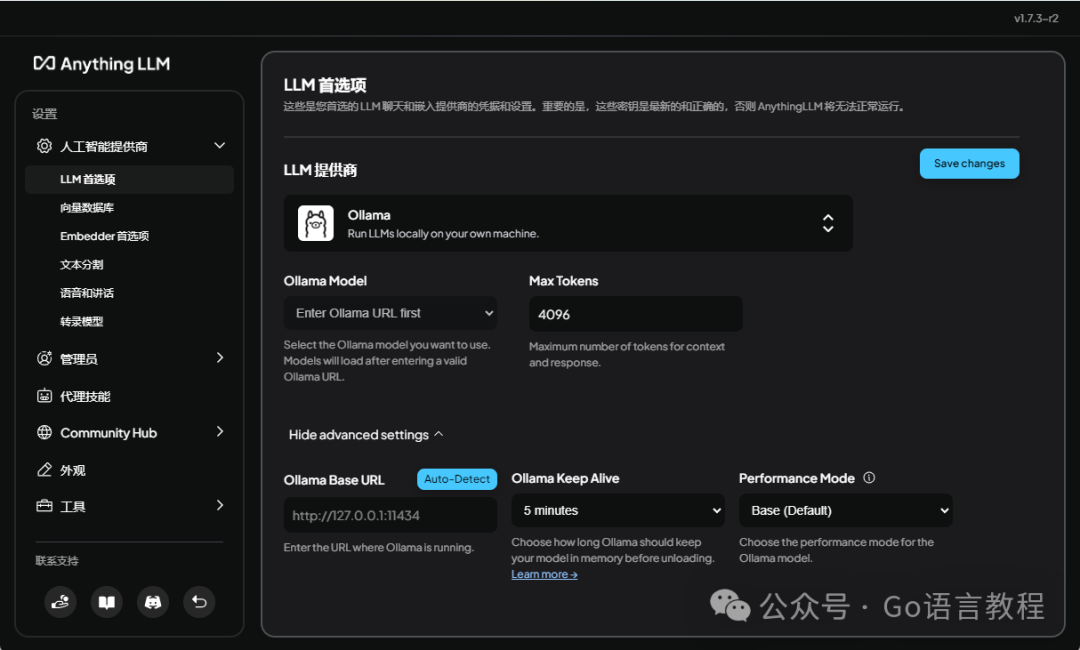Viewport: 1080px width, 650px height.
Task: Expand the Community Hub chevron
Action: click(x=220, y=432)
